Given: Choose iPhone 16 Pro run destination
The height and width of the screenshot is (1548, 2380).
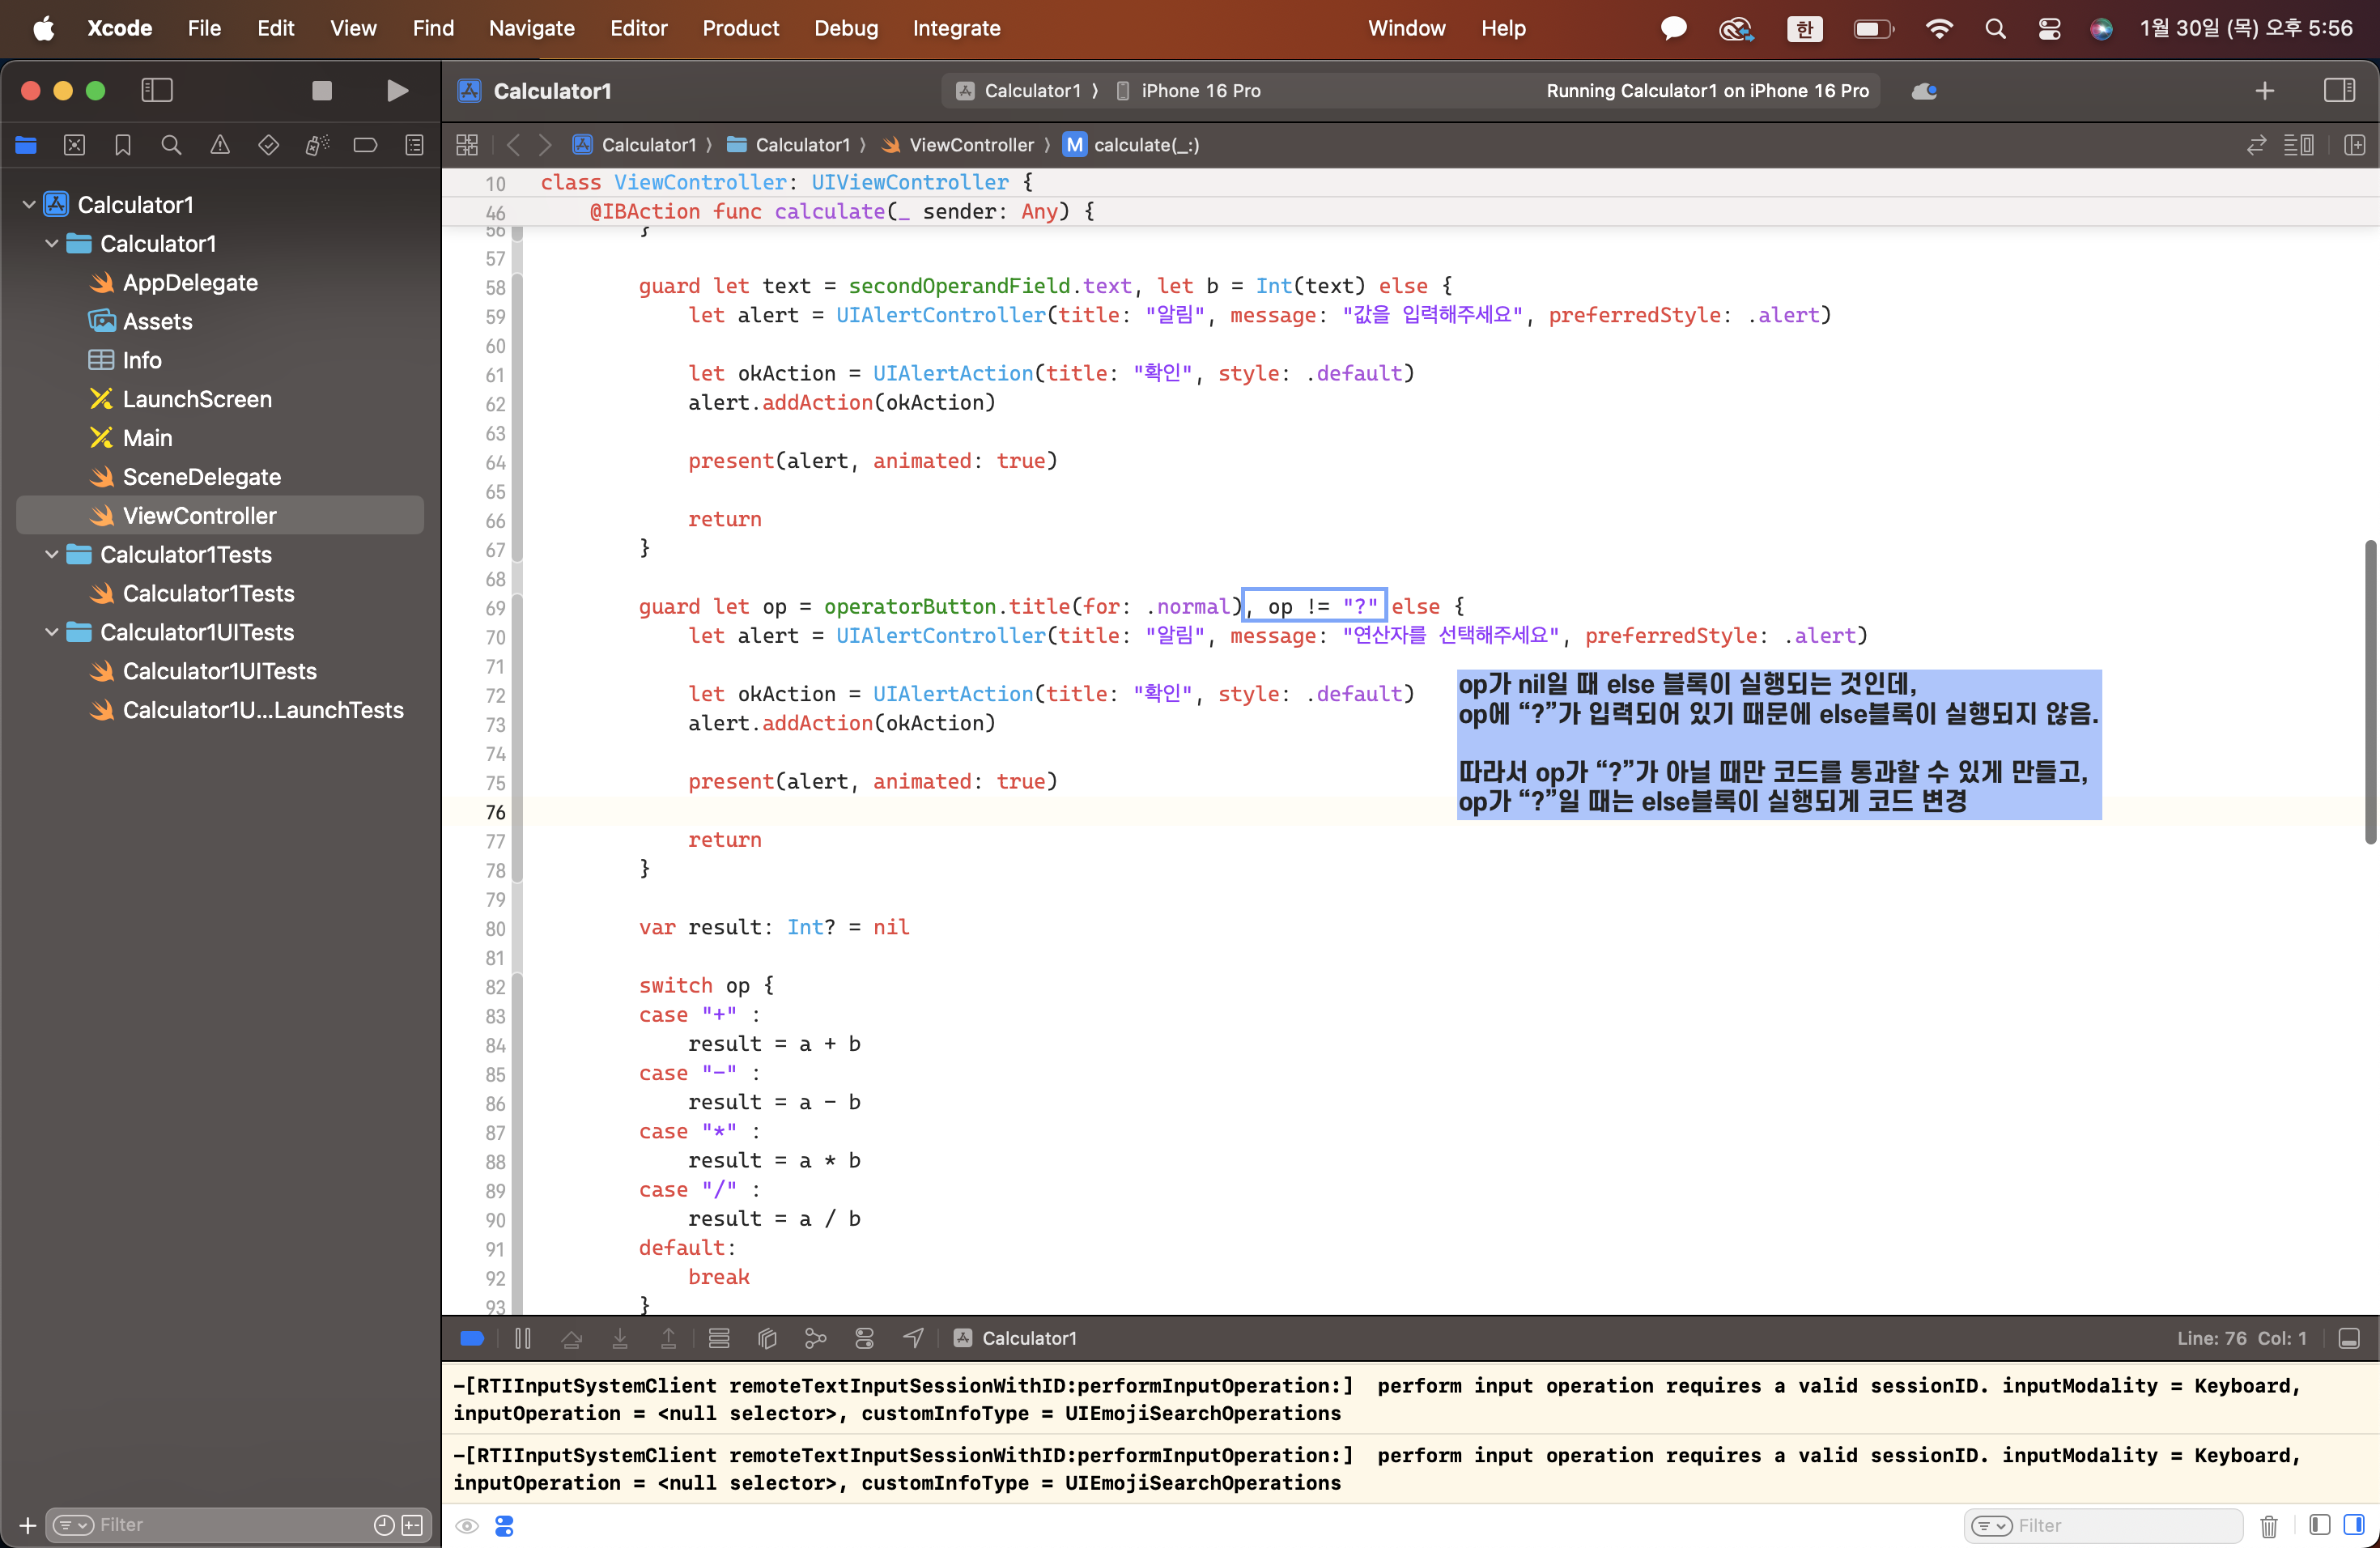Looking at the screenshot, I should click(x=1199, y=91).
